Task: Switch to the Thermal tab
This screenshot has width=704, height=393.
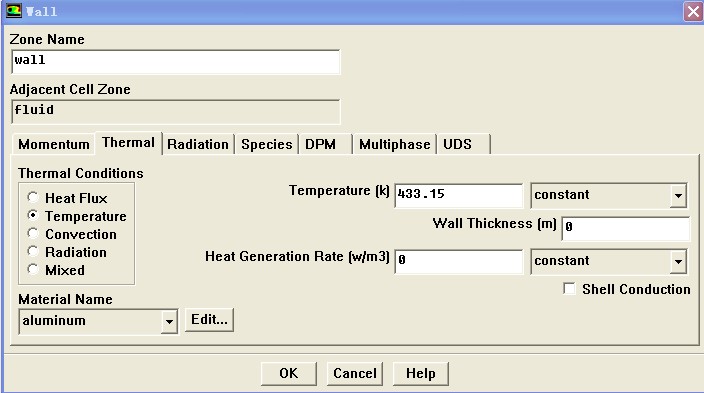Action: (x=128, y=143)
